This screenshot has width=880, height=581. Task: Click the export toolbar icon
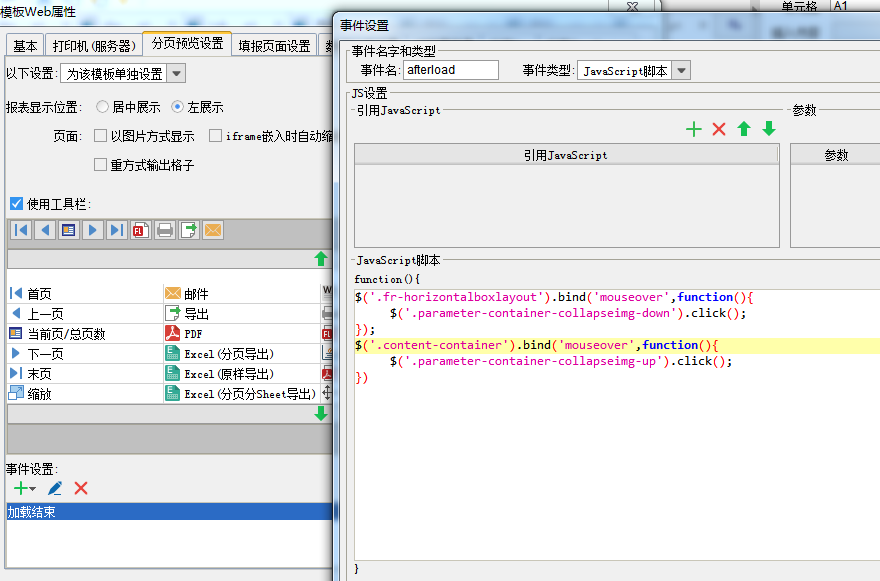[189, 230]
